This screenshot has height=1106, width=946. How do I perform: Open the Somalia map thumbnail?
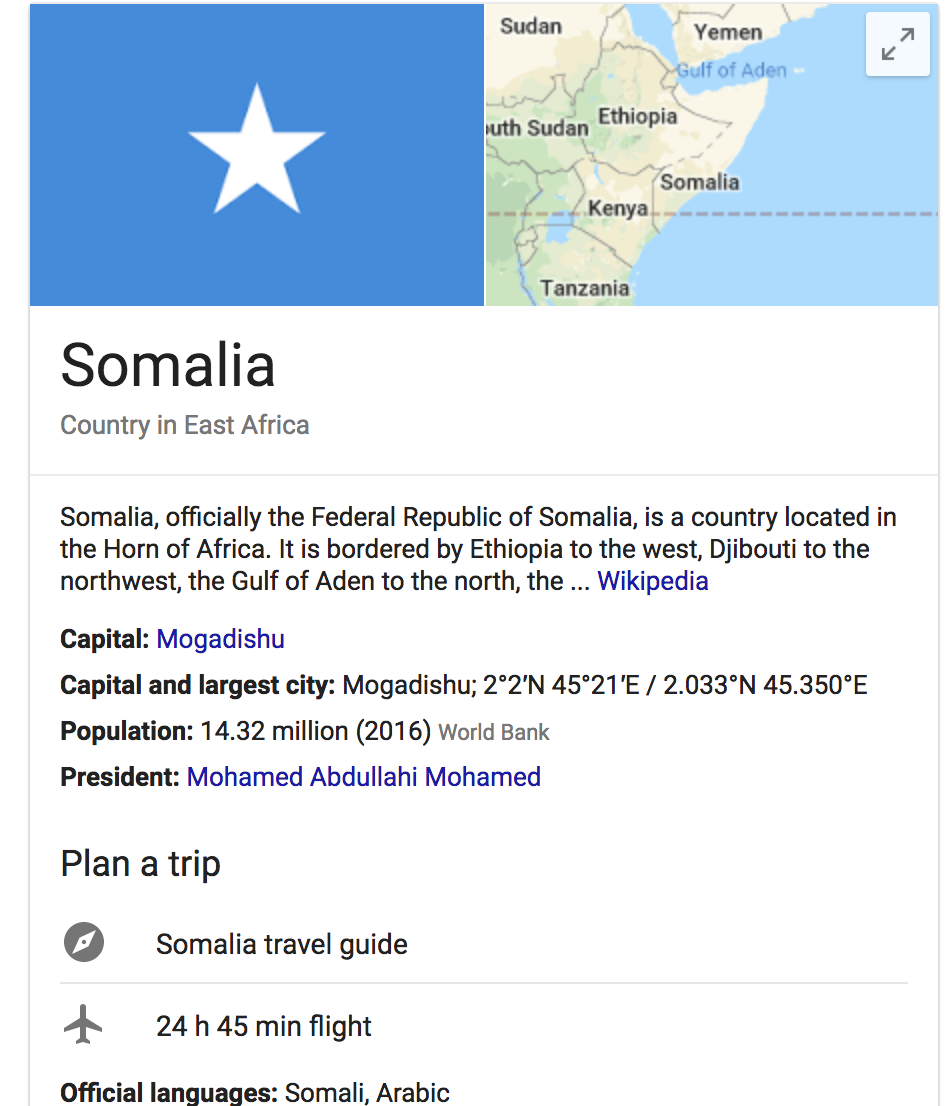[712, 154]
